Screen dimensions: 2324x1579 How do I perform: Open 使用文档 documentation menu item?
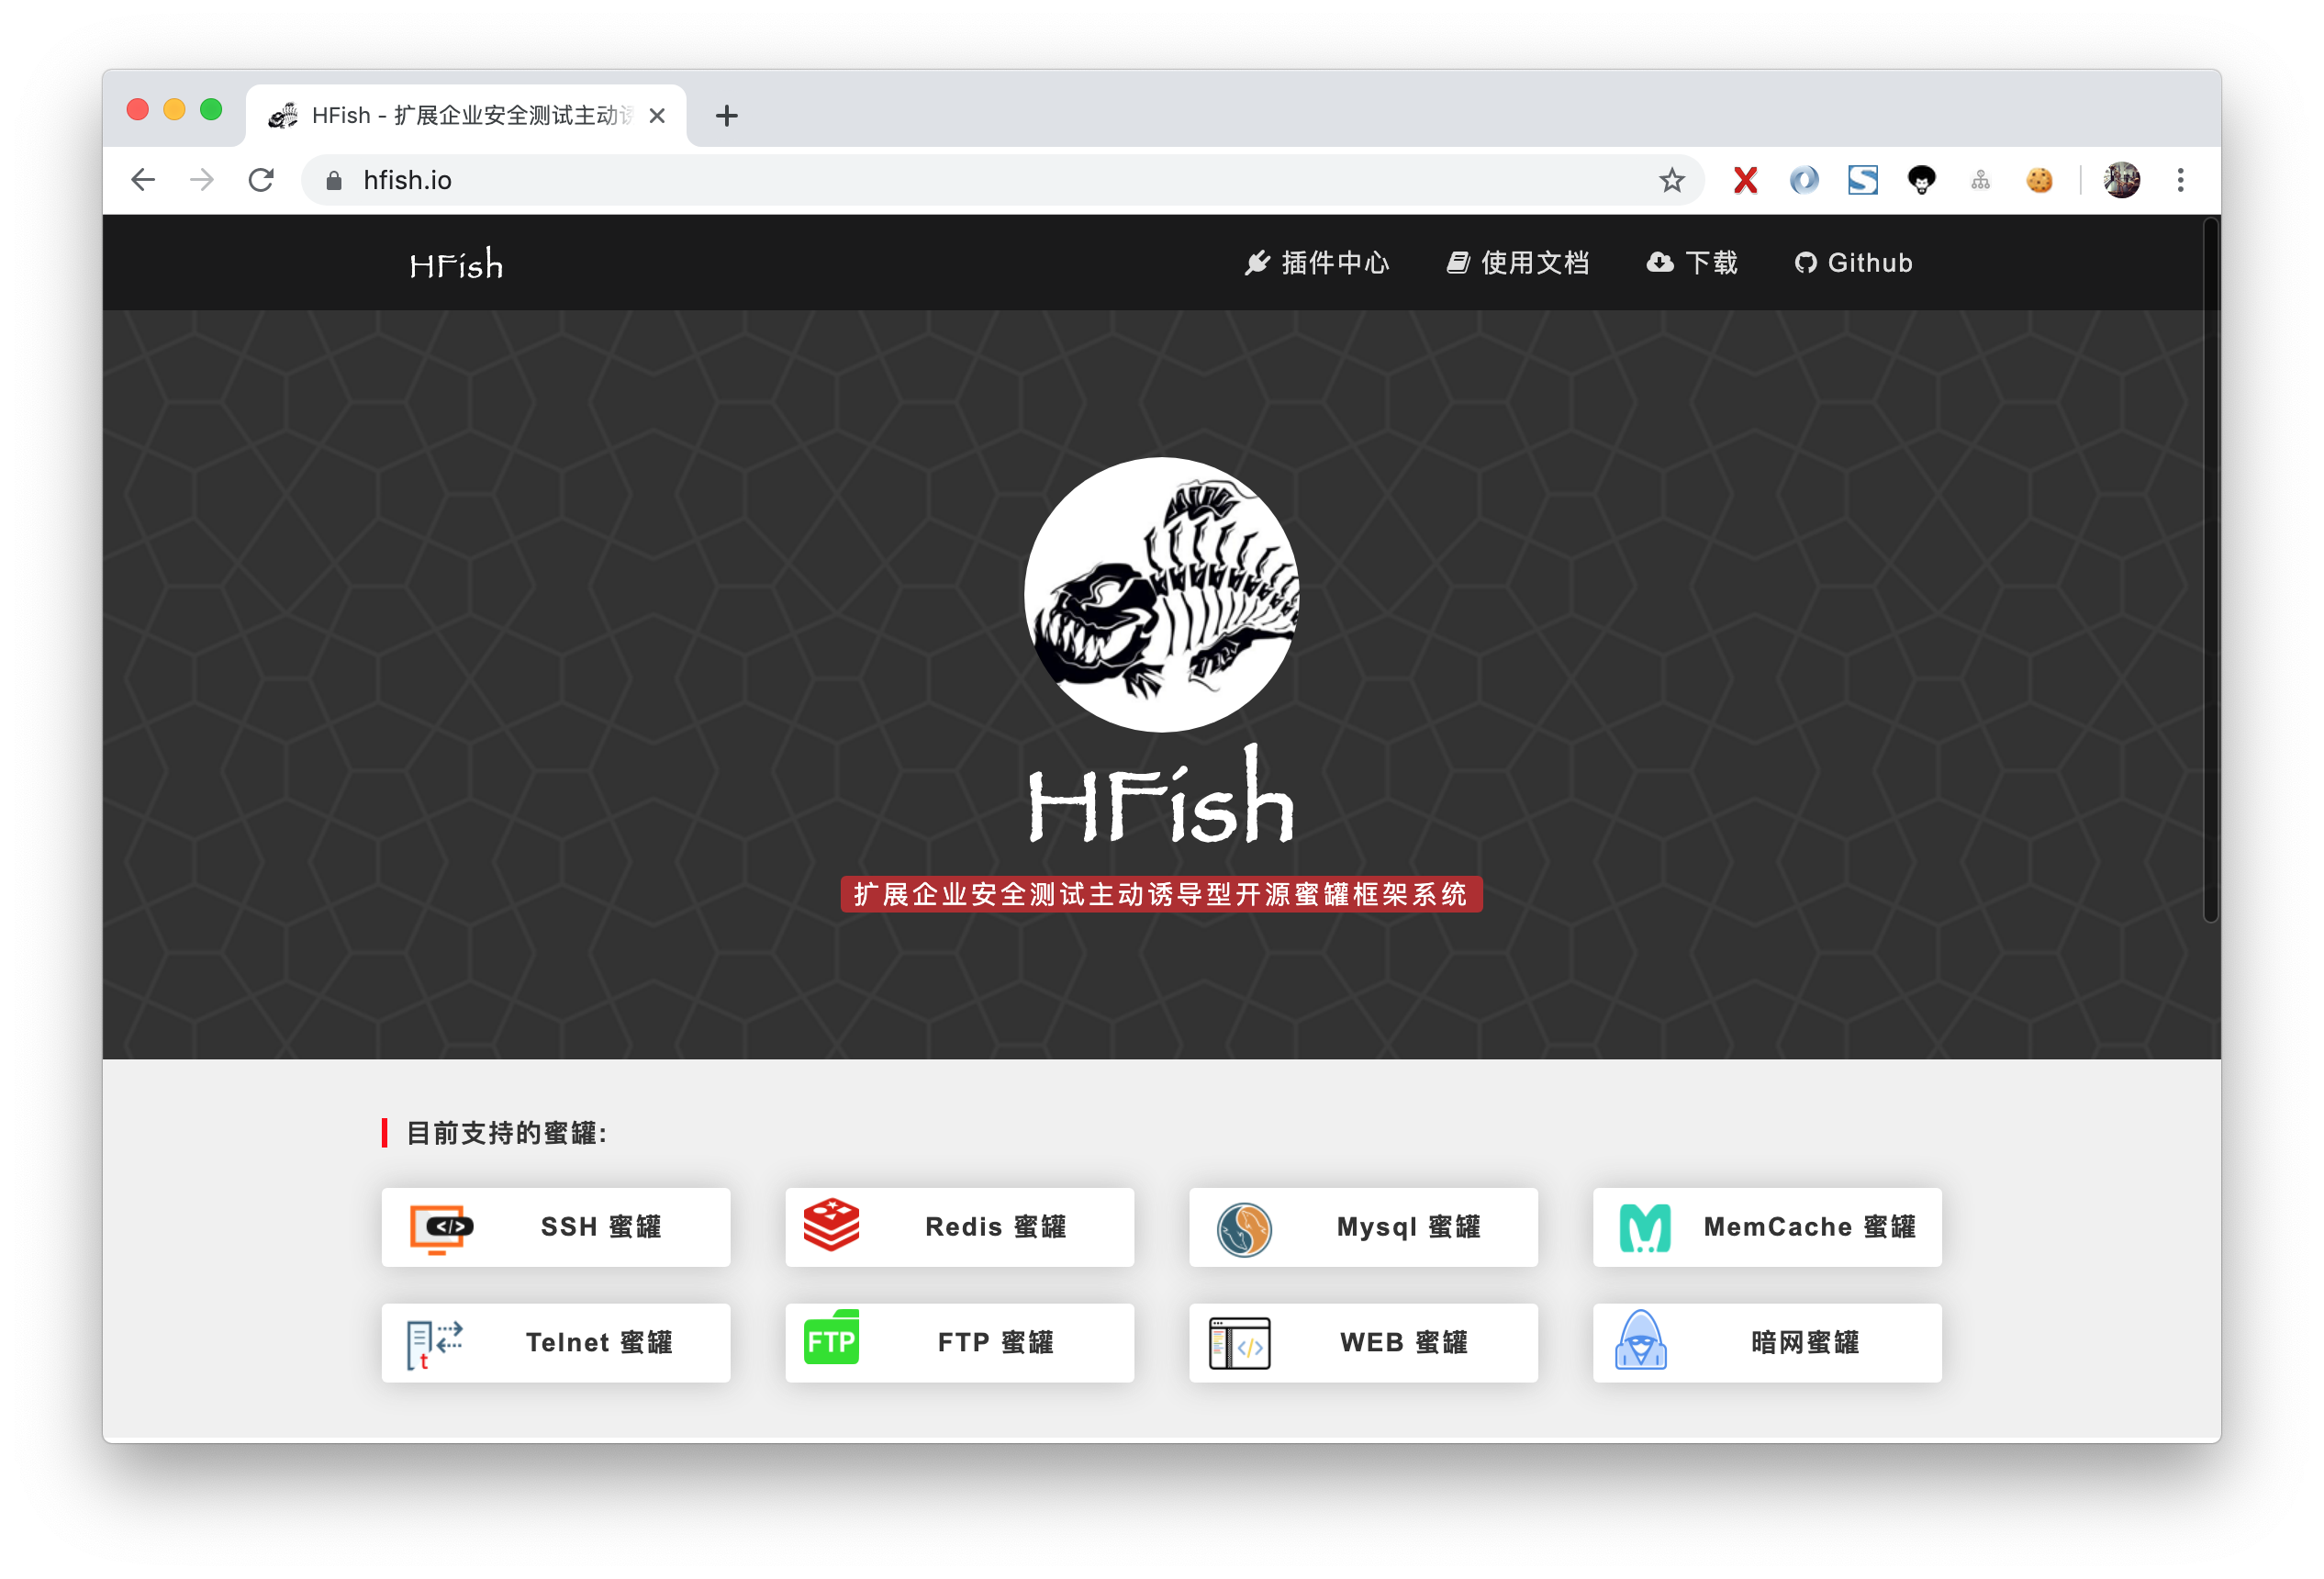pyautogui.click(x=1517, y=263)
